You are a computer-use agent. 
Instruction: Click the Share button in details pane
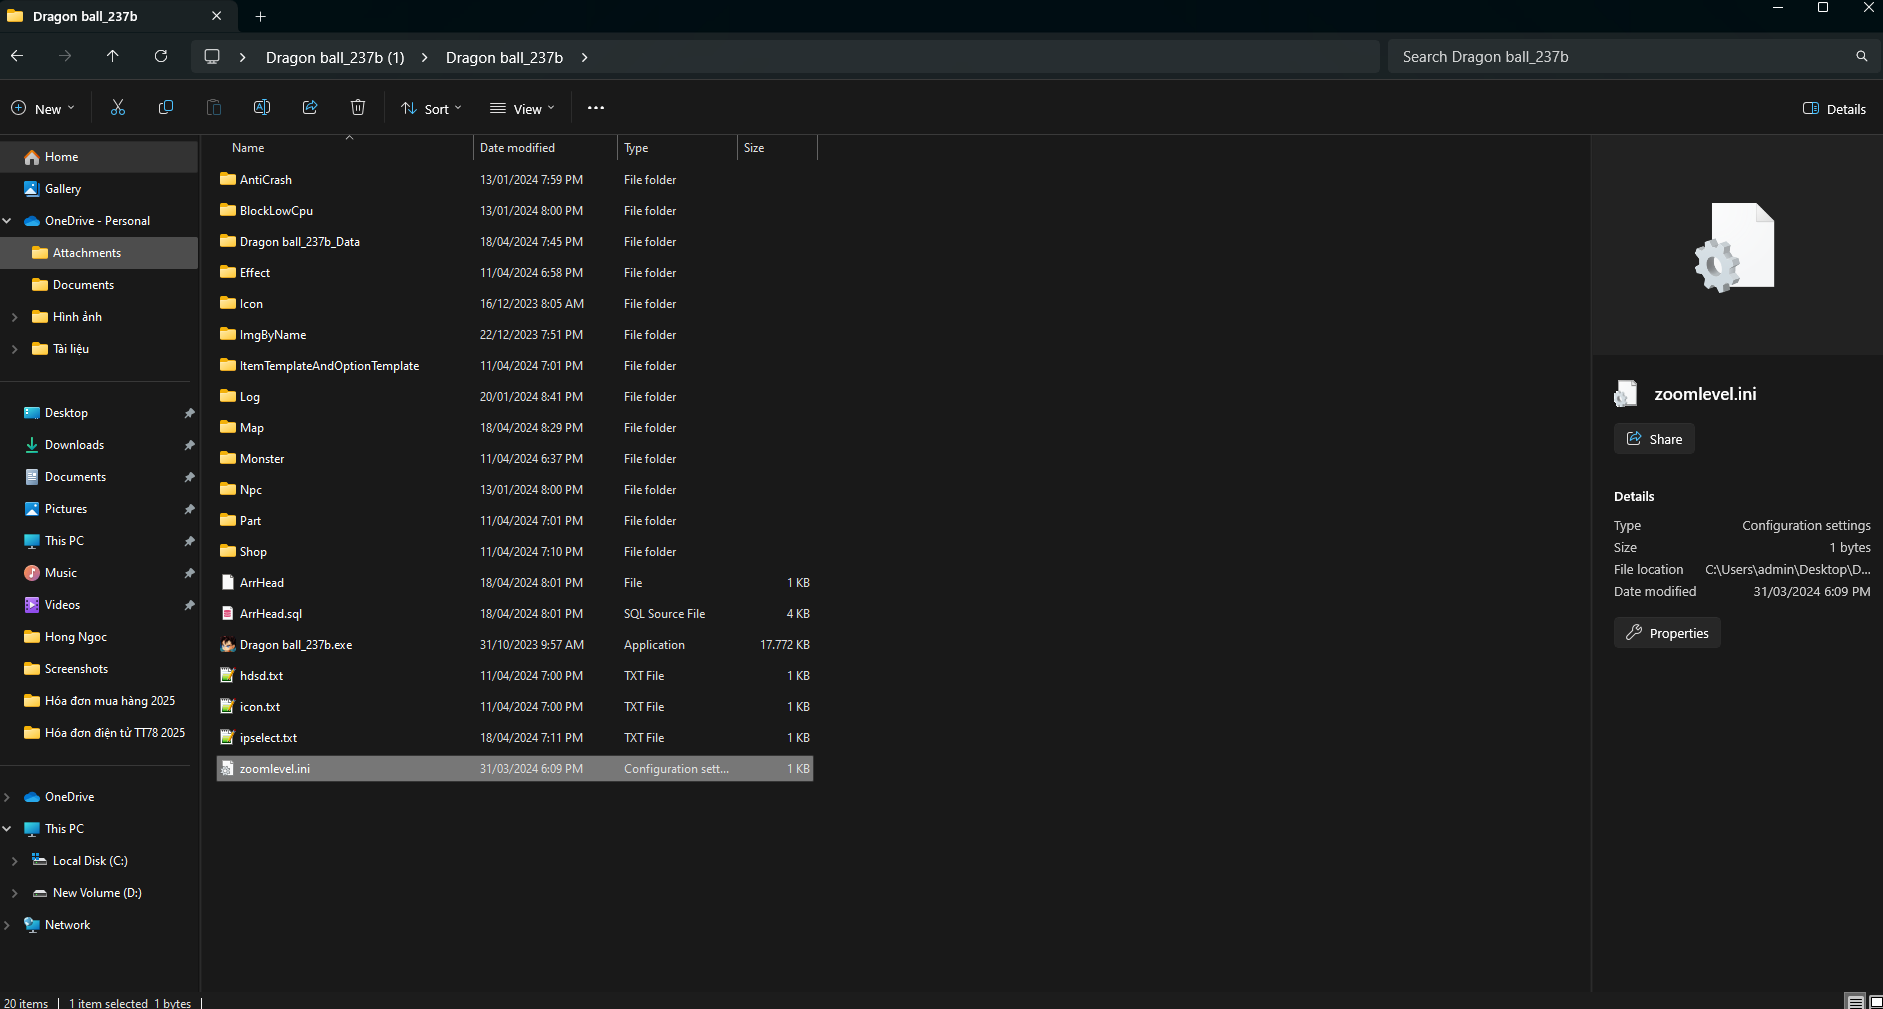click(1654, 439)
